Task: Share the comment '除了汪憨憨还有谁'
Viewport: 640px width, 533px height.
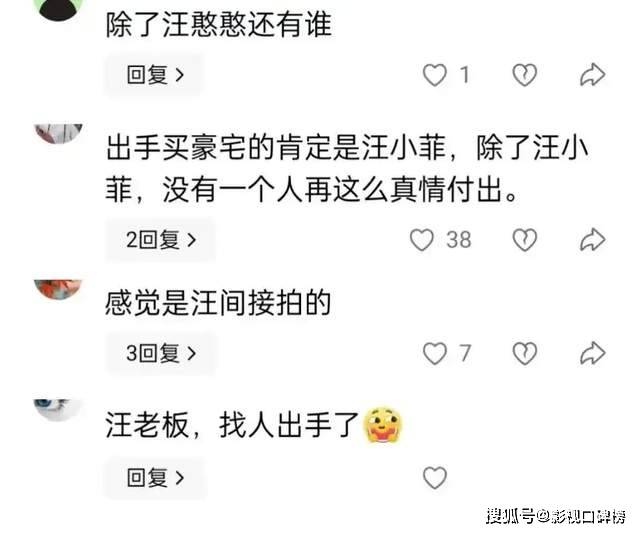Action: tap(593, 75)
